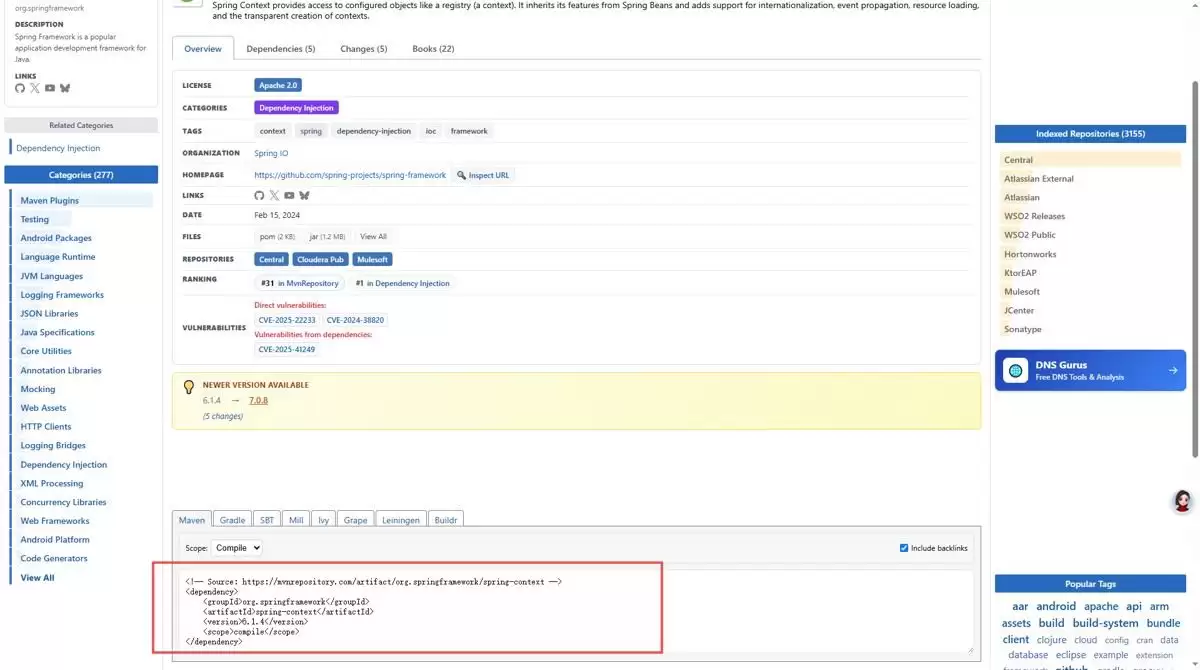Open the Scope Compile dropdown

pos(238,548)
